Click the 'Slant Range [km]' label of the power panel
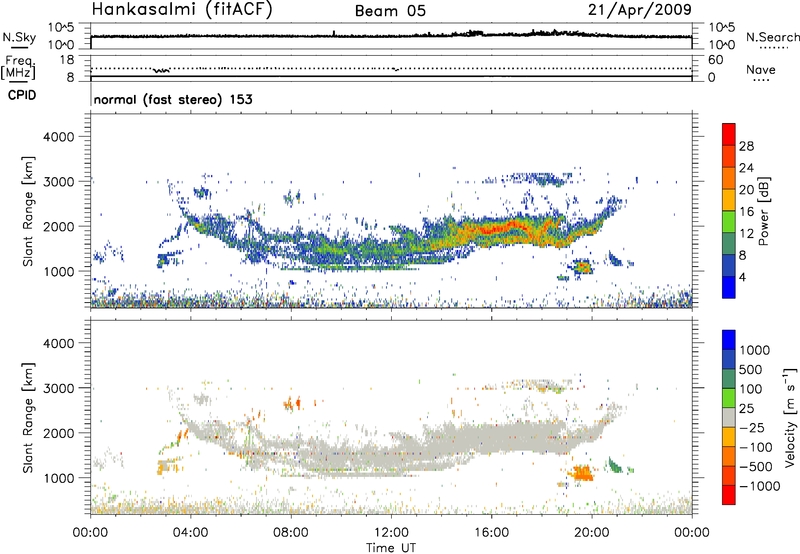This screenshot has width=800, height=554. (x=28, y=211)
